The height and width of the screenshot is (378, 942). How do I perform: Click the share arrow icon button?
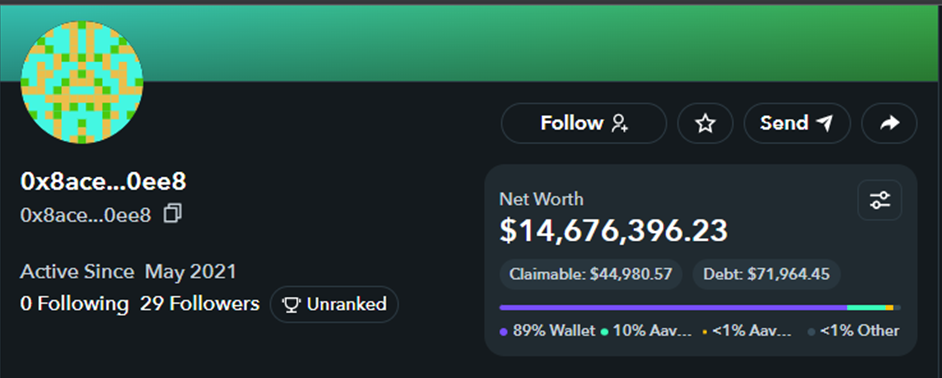click(x=889, y=123)
